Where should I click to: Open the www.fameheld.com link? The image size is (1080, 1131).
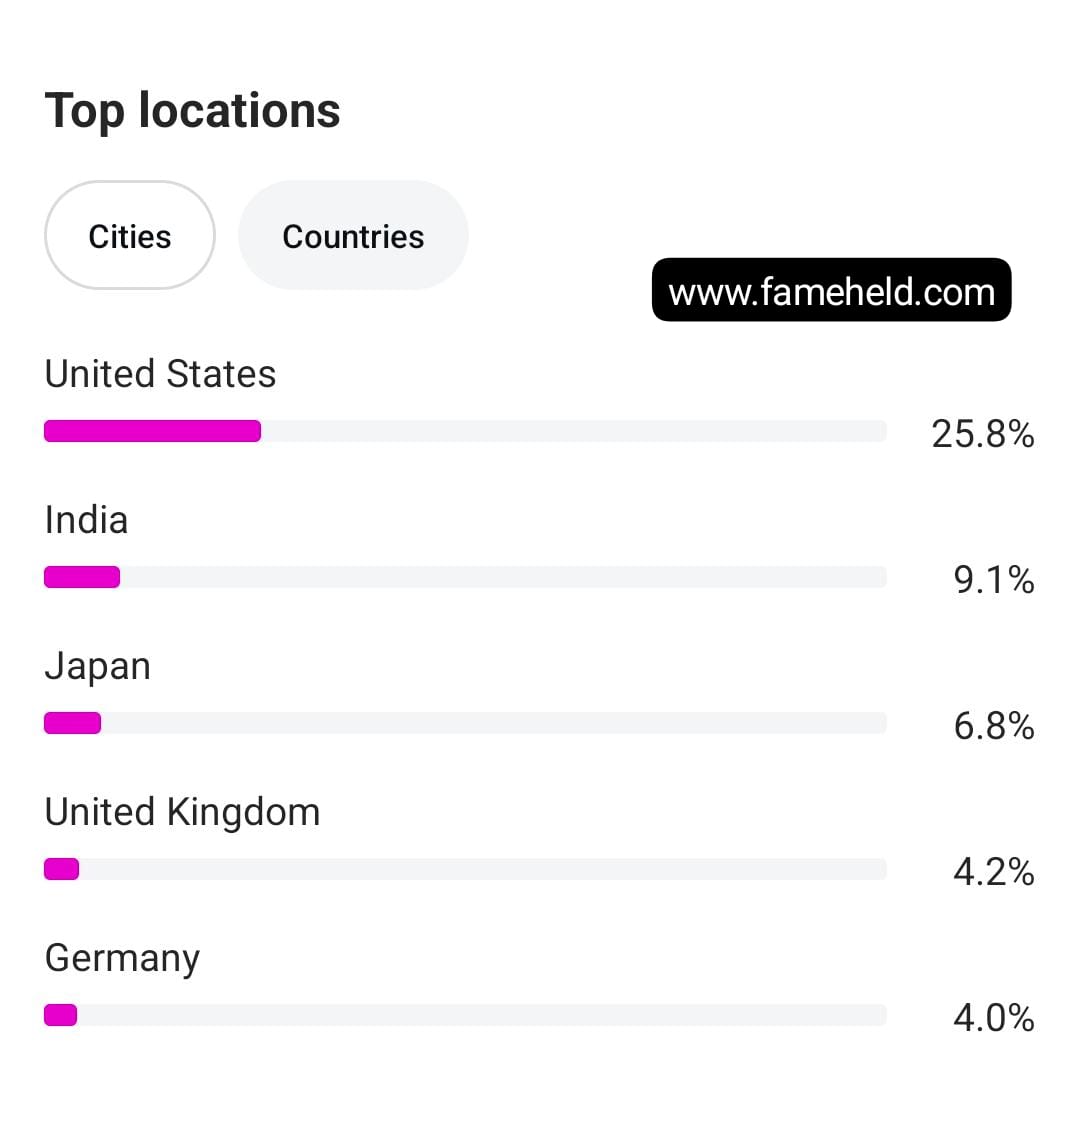(x=831, y=291)
